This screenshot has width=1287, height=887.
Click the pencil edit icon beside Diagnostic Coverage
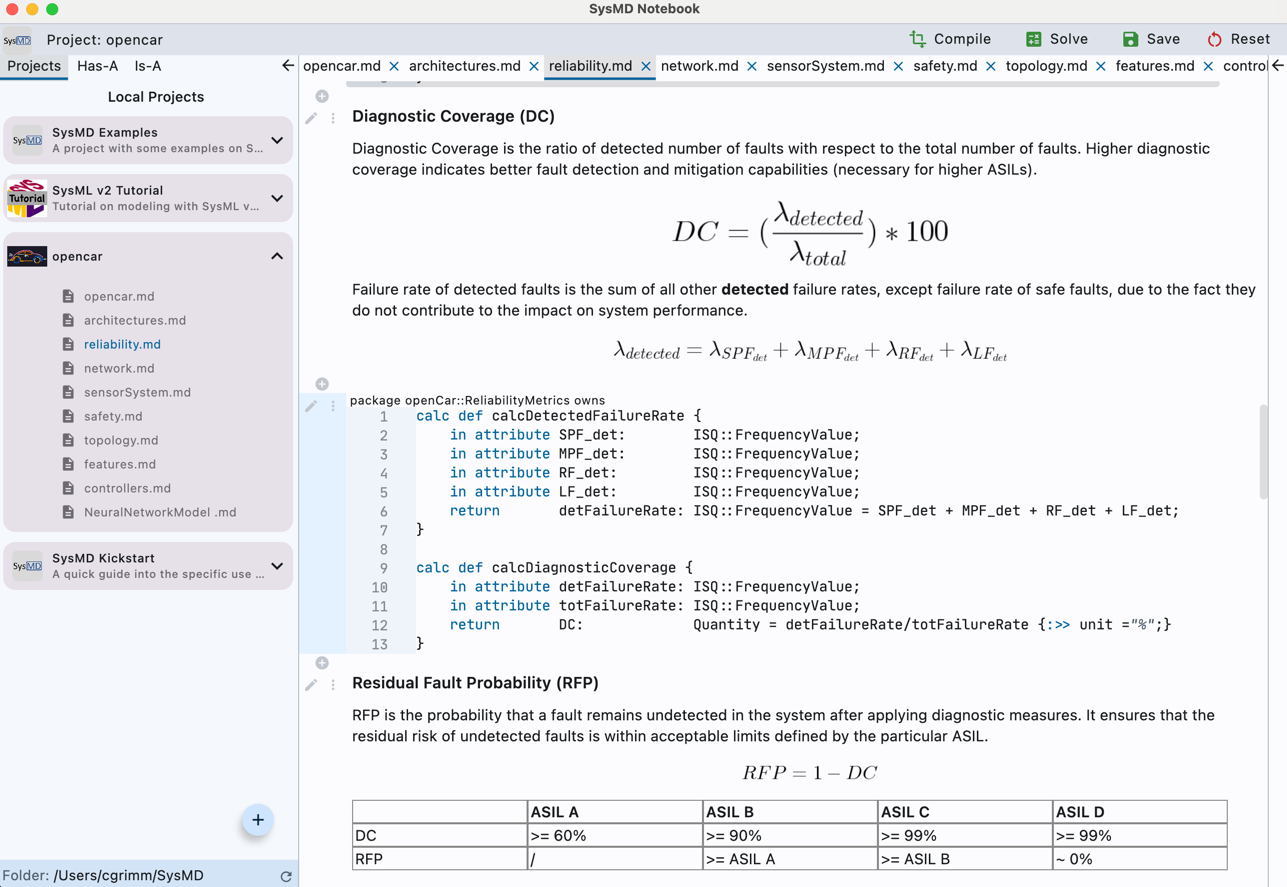[x=311, y=118]
